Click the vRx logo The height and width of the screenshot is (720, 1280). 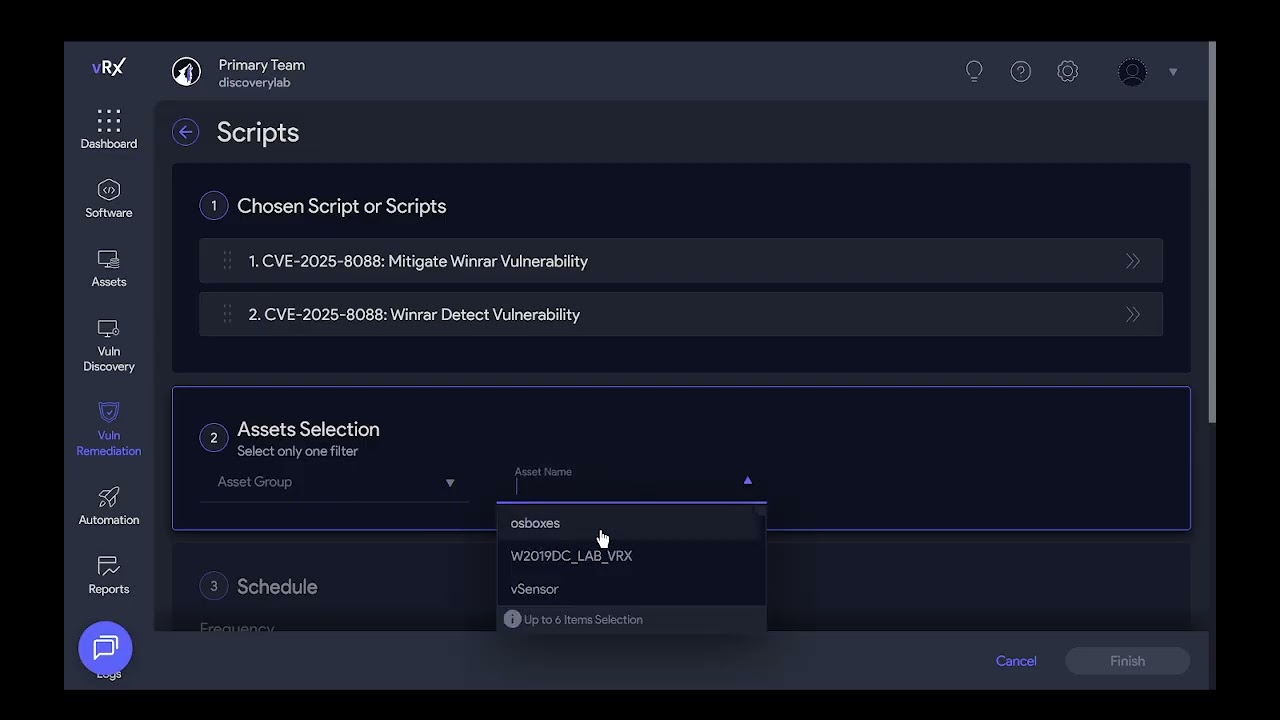(x=108, y=68)
